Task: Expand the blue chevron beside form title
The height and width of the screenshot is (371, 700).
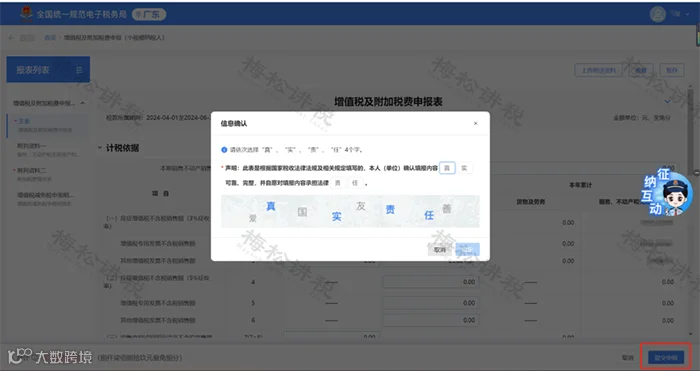Action: pyautogui.click(x=667, y=102)
